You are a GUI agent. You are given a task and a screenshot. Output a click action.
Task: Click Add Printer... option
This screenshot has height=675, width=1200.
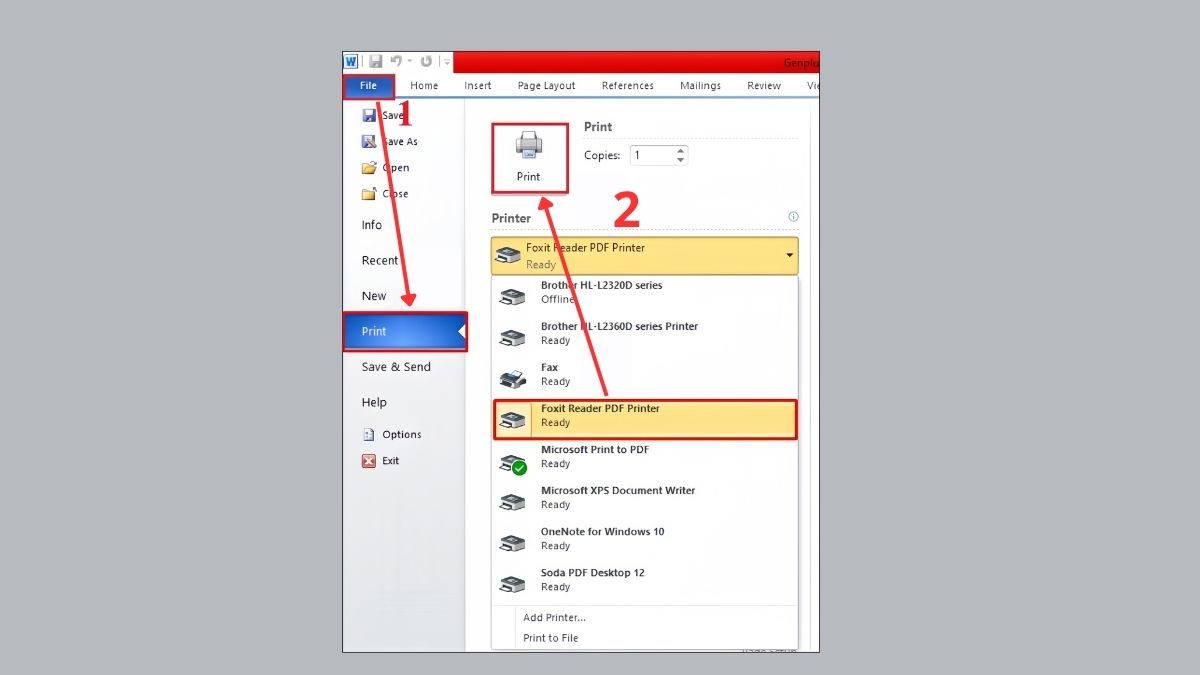[554, 617]
